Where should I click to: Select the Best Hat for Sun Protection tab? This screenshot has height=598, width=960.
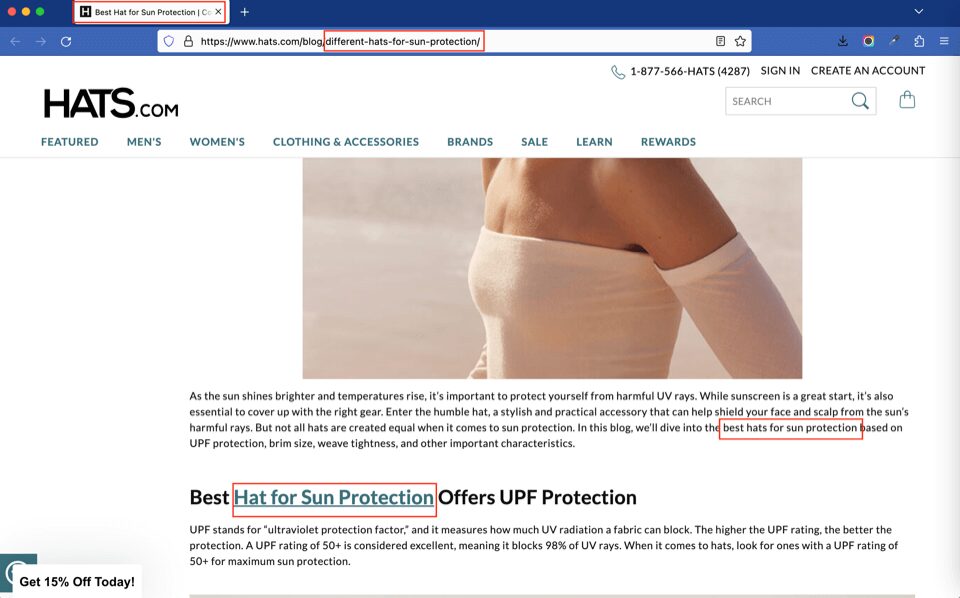tap(145, 12)
